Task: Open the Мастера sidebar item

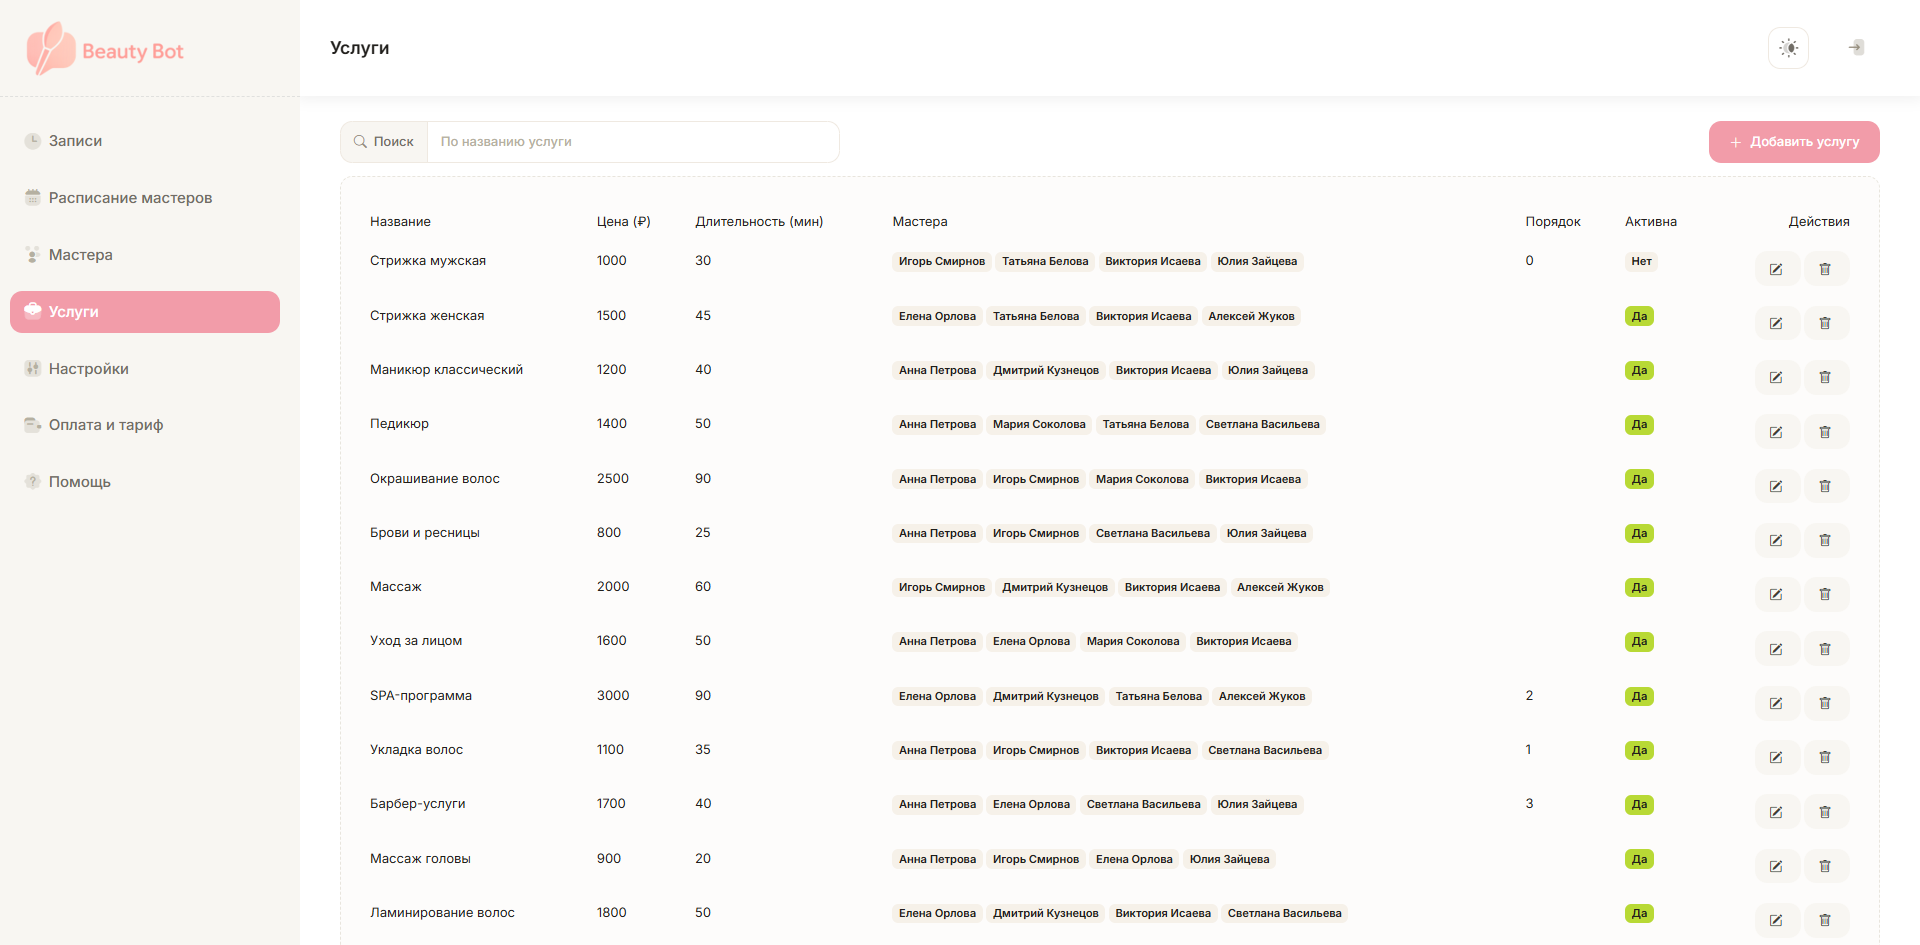Action: 80,255
